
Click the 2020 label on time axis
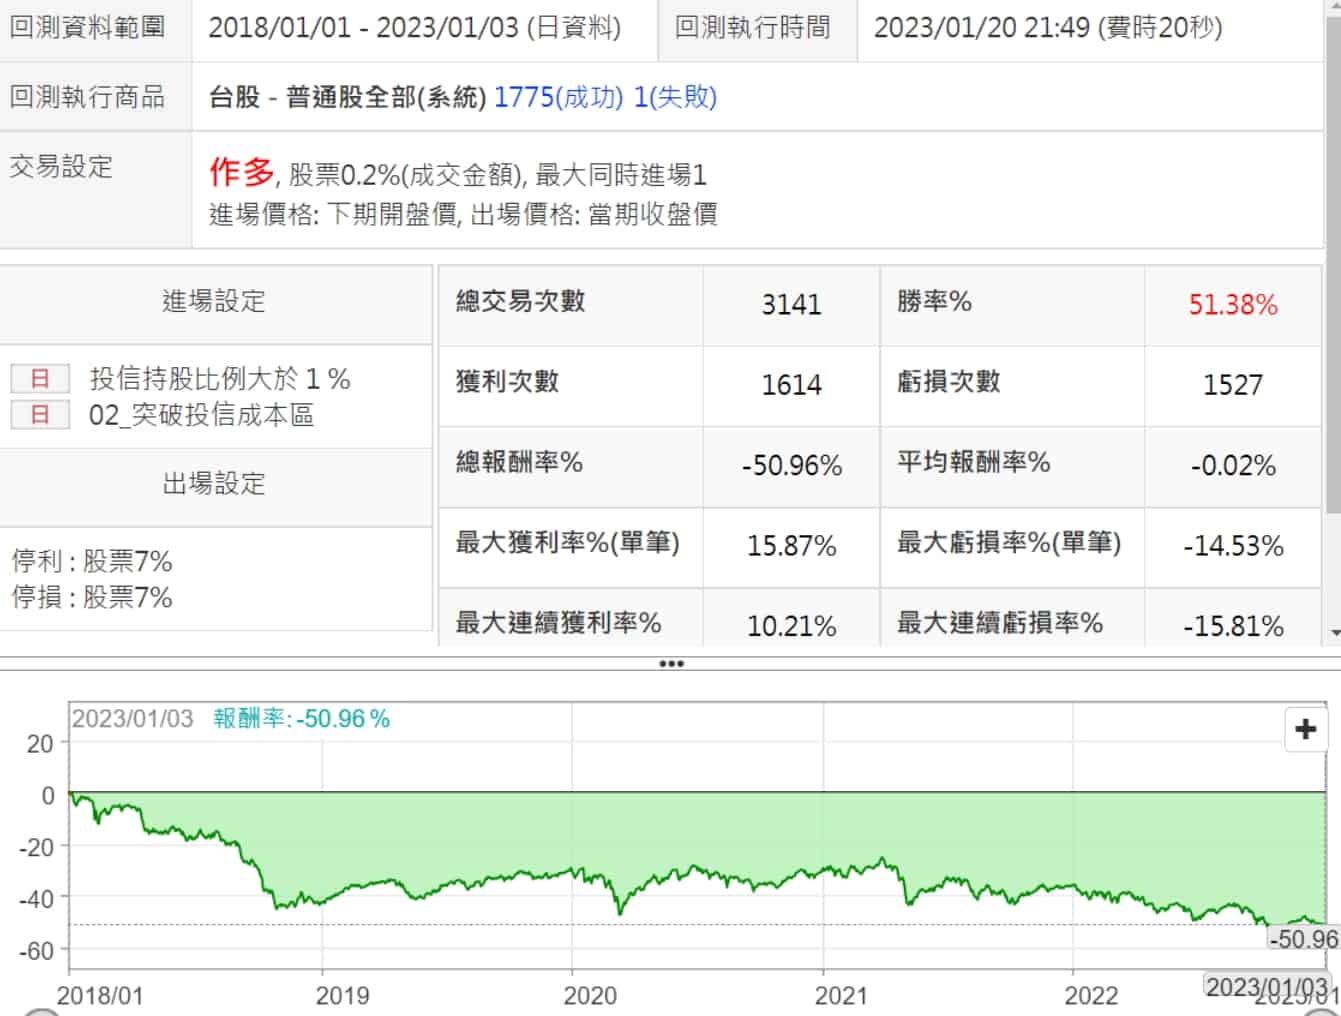590,996
